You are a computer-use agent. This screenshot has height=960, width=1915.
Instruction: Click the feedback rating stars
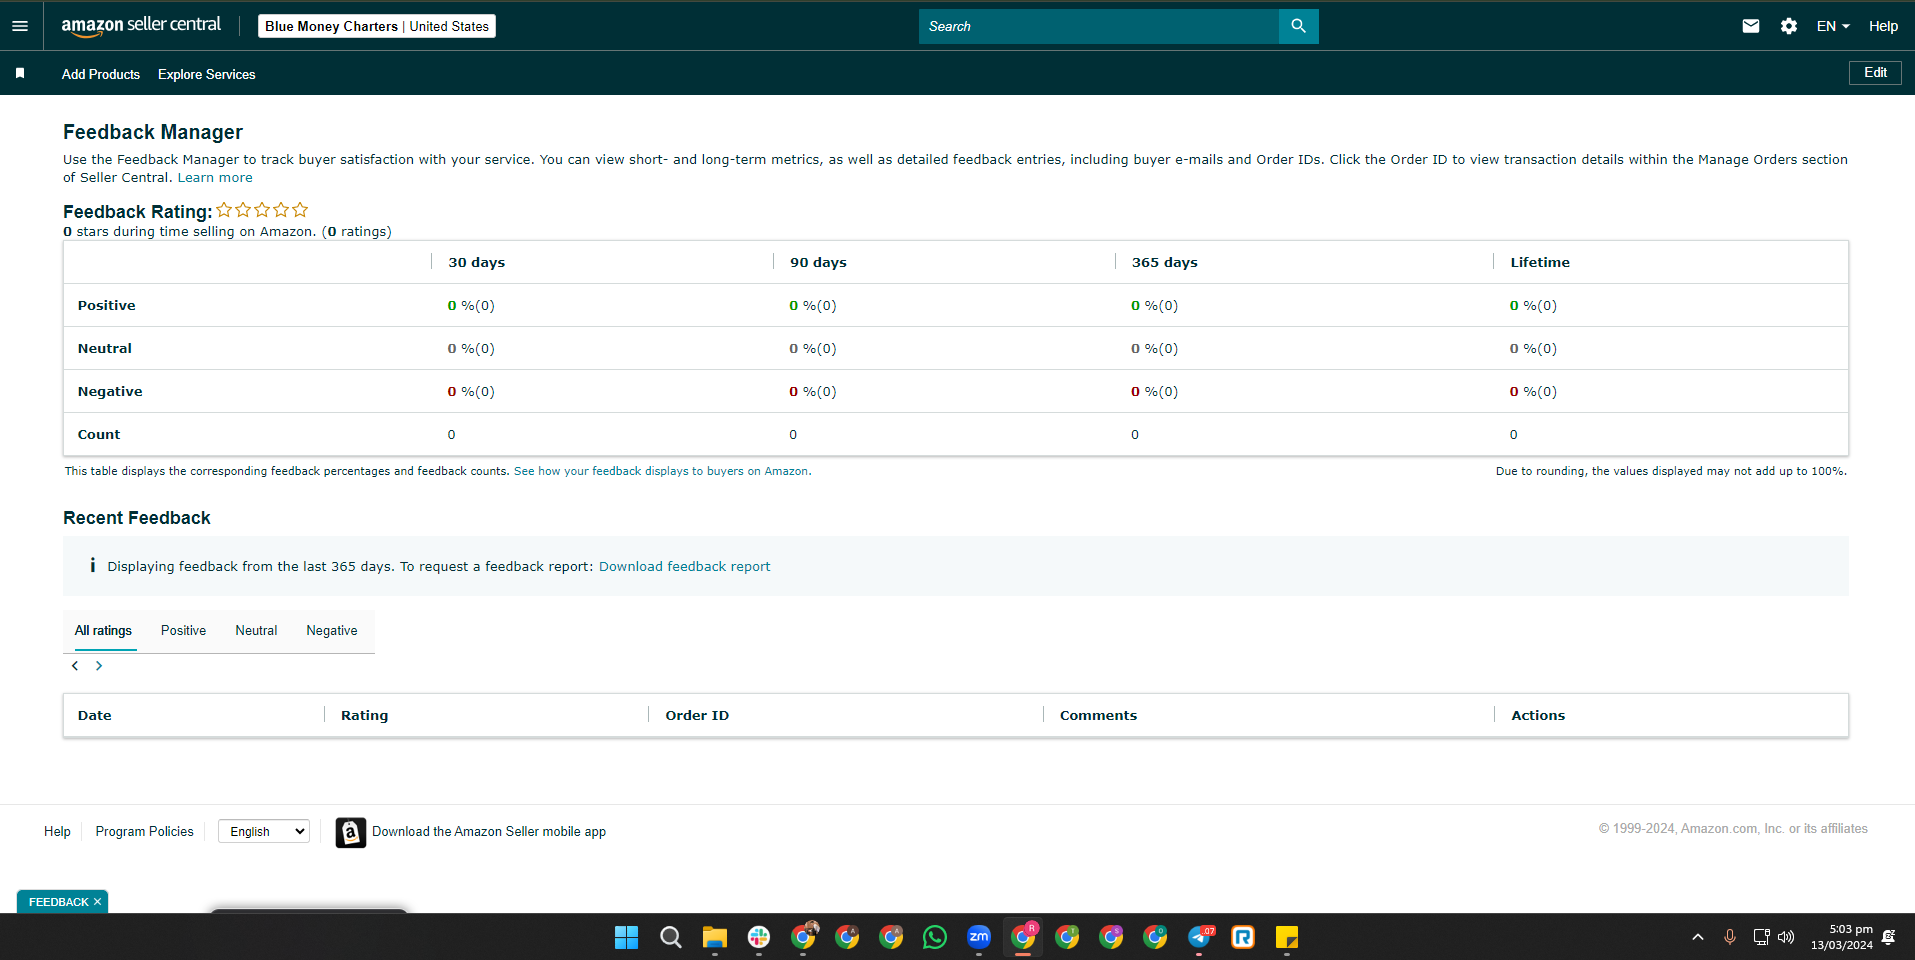pos(262,210)
